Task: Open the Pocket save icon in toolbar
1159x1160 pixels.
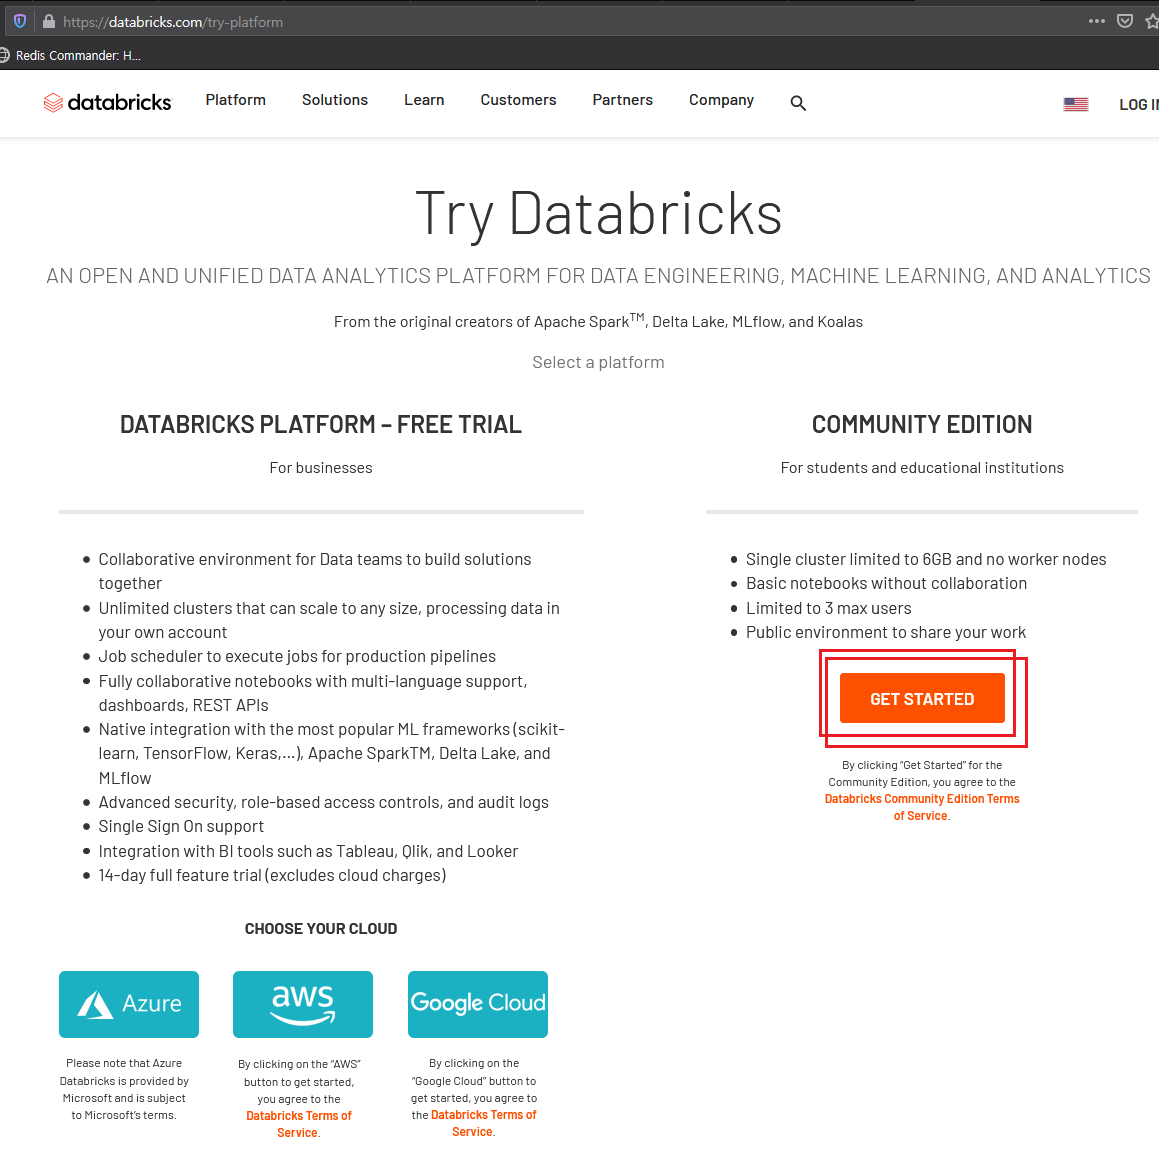Action: click(1124, 20)
